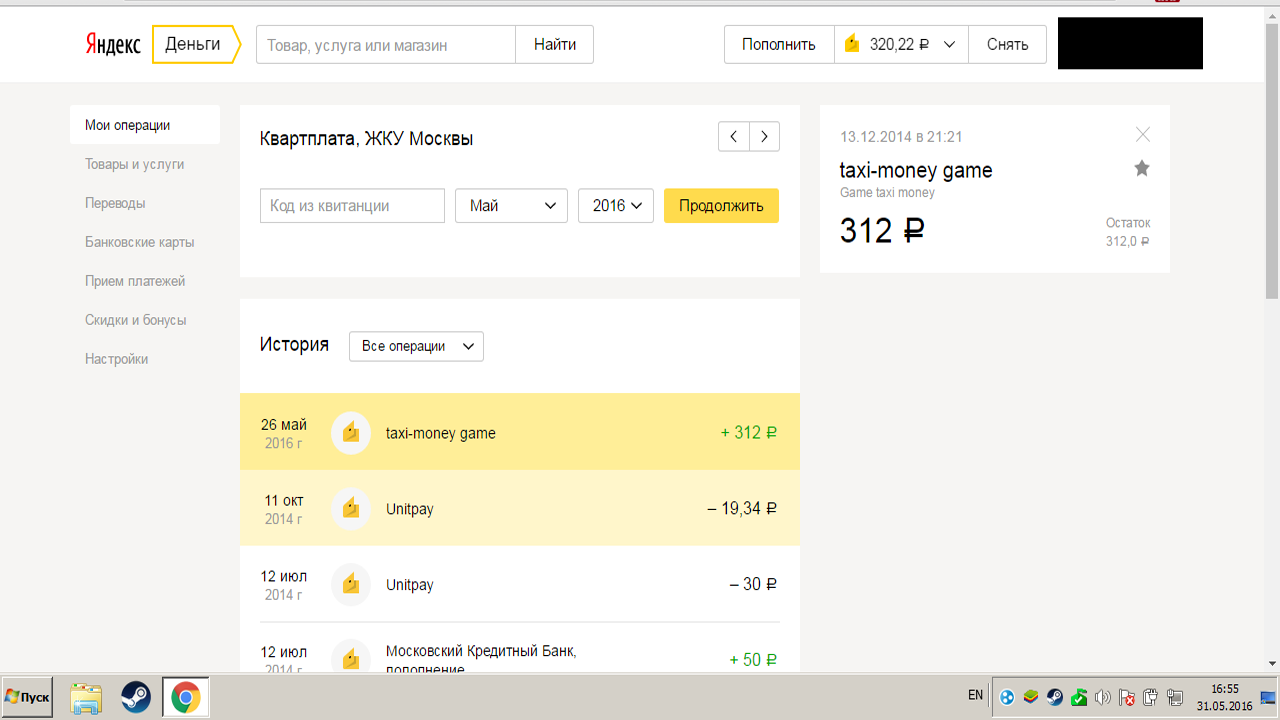The image size is (1280, 720).
Task: Expand the Все операции history filter
Action: 416,346
